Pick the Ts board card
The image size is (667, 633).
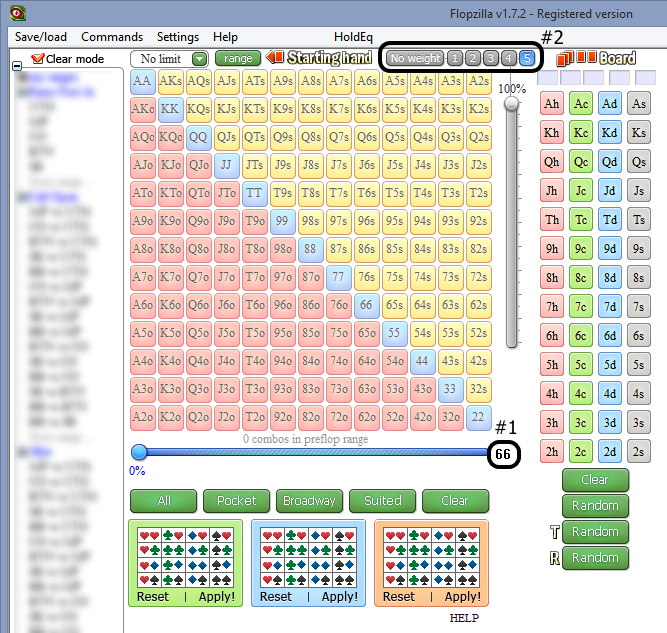point(638,220)
